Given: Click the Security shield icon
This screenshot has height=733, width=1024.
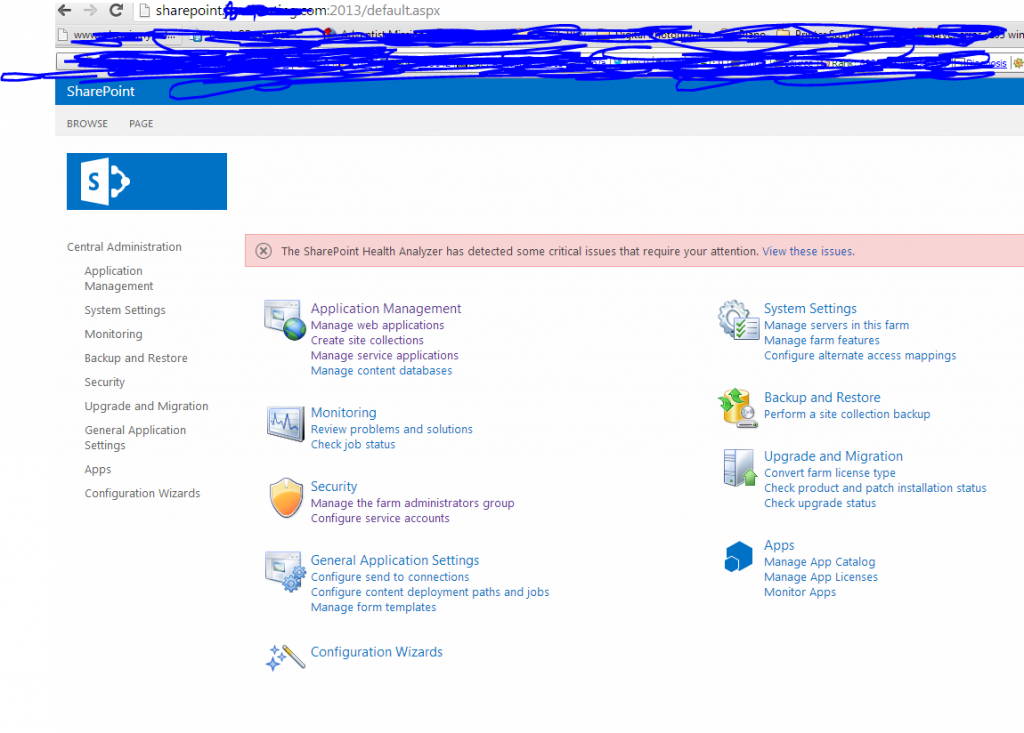Looking at the screenshot, I should pos(286,497).
